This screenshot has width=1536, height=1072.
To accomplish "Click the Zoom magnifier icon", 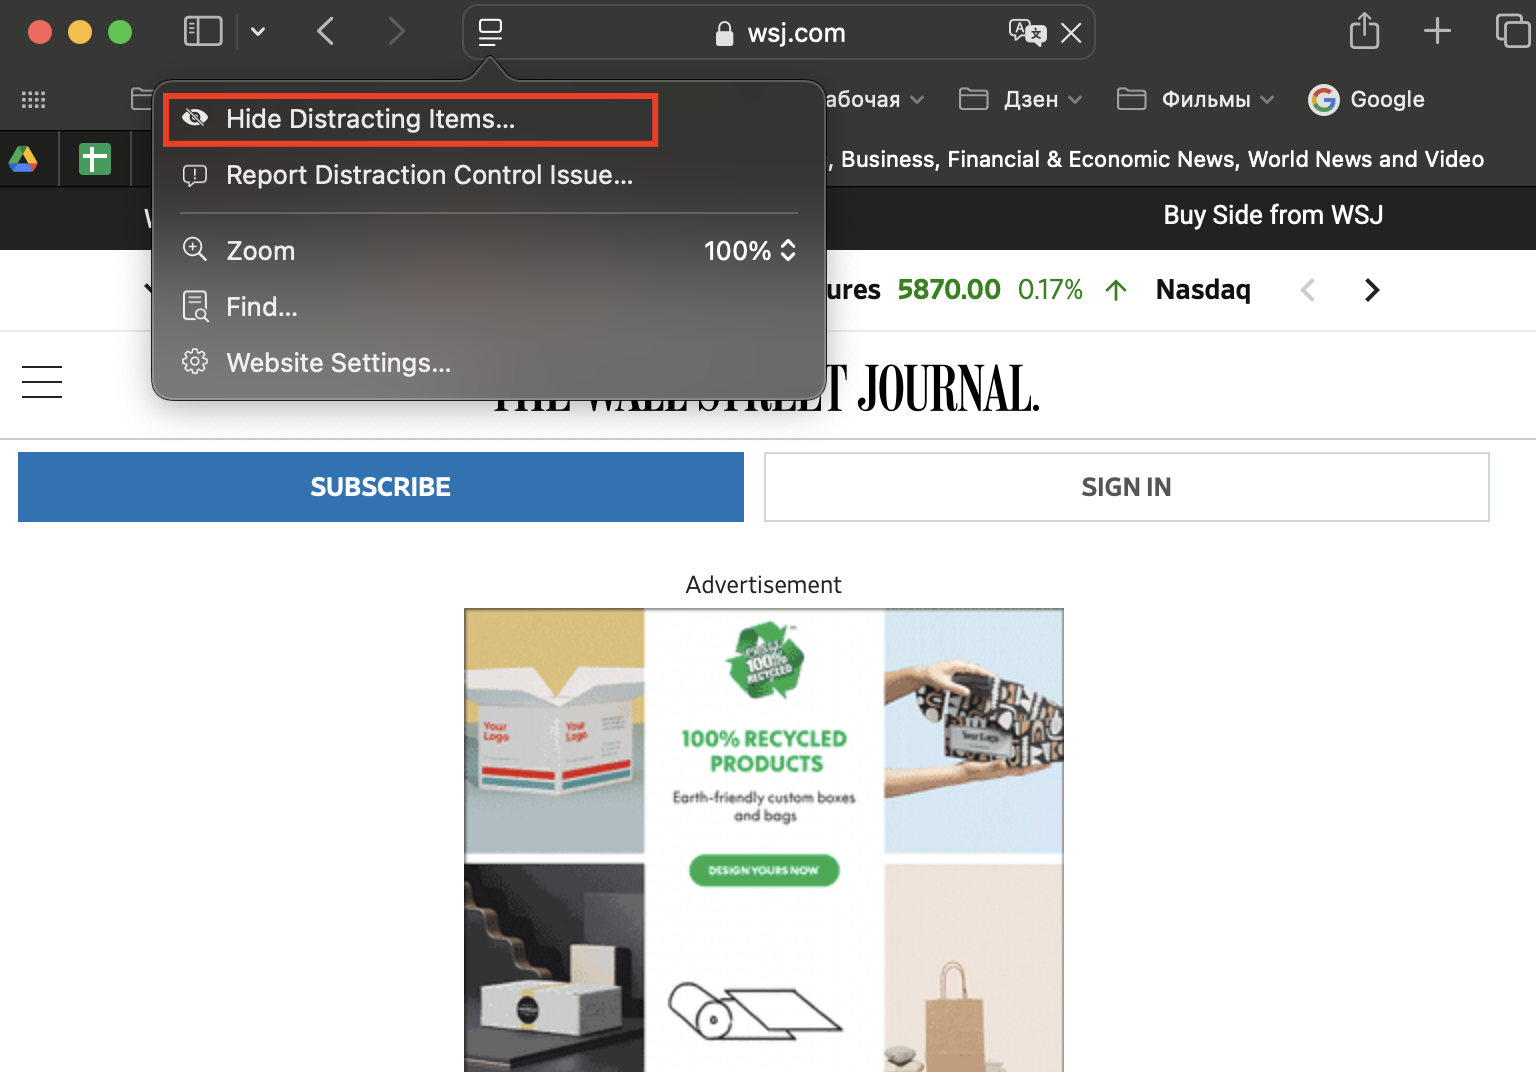I will point(195,249).
